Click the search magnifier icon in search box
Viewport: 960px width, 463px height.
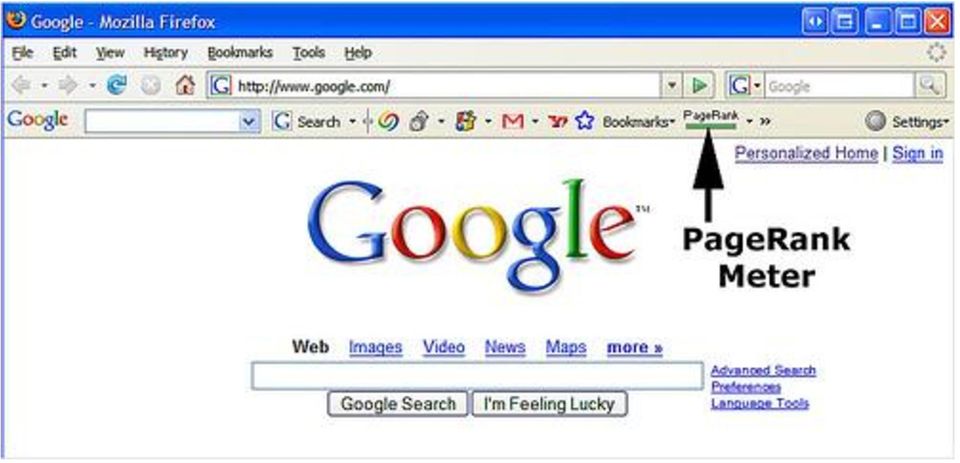[x=929, y=86]
